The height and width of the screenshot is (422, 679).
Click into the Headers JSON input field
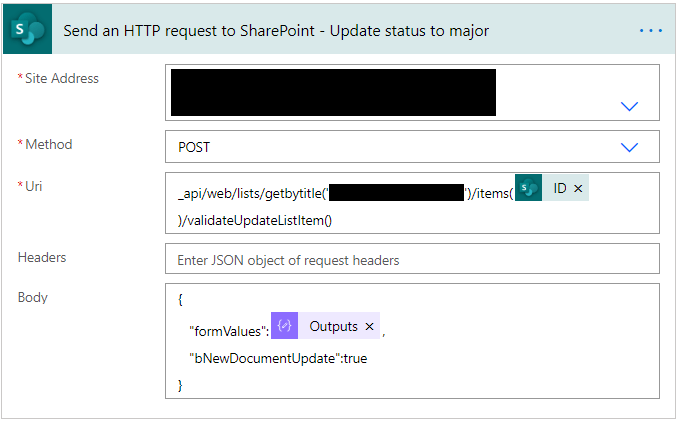point(412,259)
